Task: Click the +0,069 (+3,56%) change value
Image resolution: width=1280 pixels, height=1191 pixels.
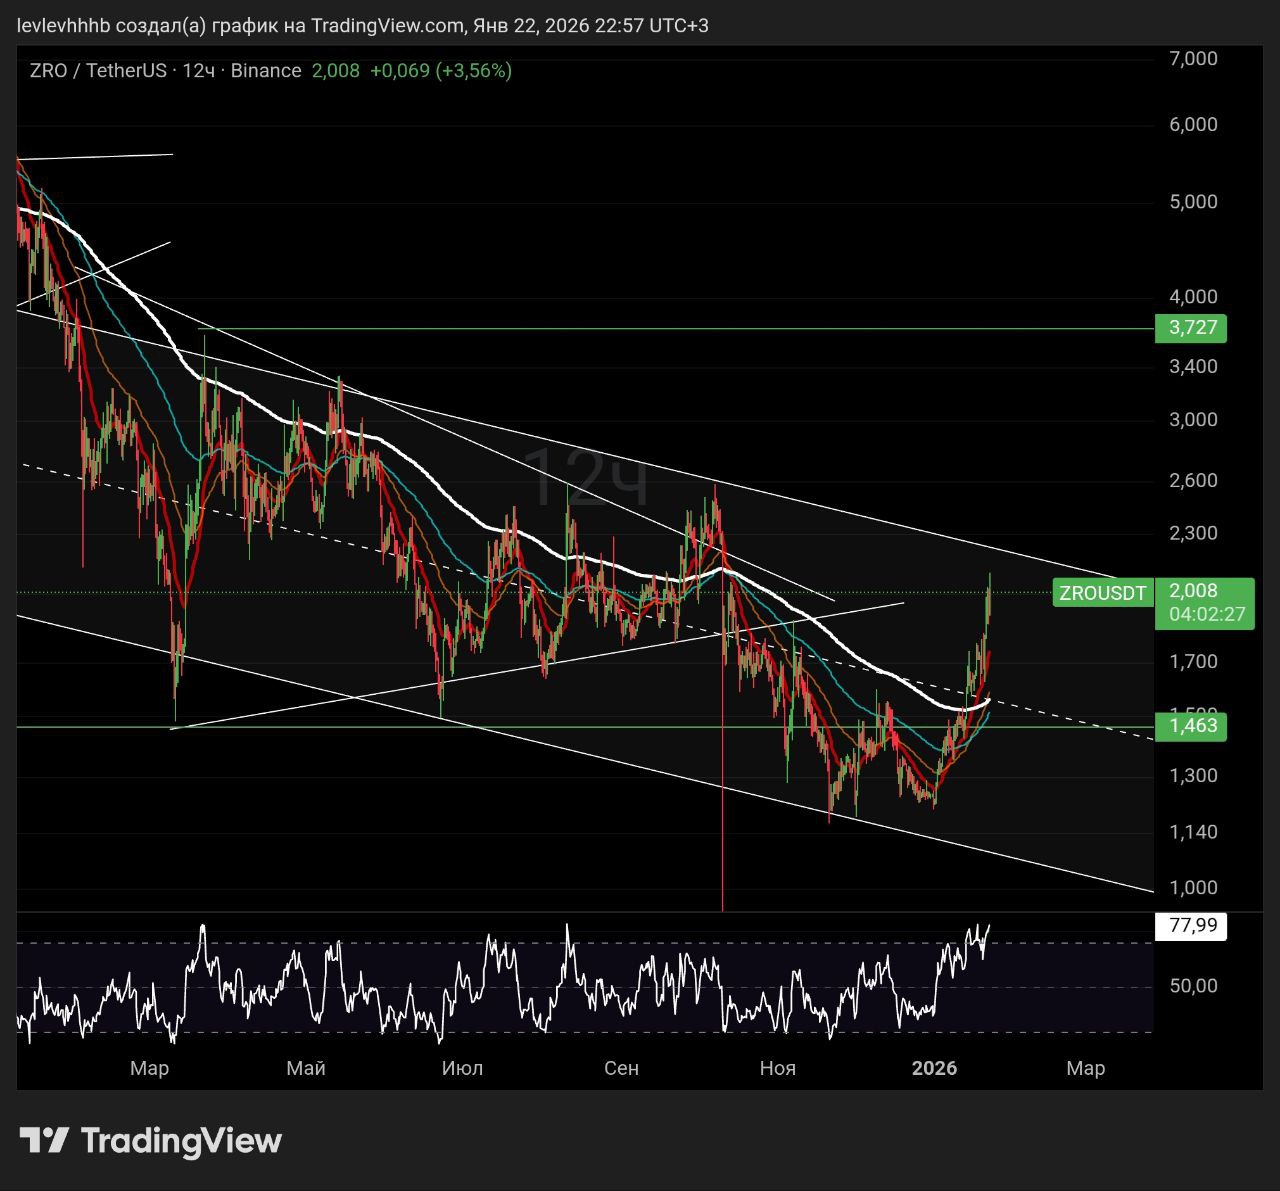Action: click(x=440, y=71)
